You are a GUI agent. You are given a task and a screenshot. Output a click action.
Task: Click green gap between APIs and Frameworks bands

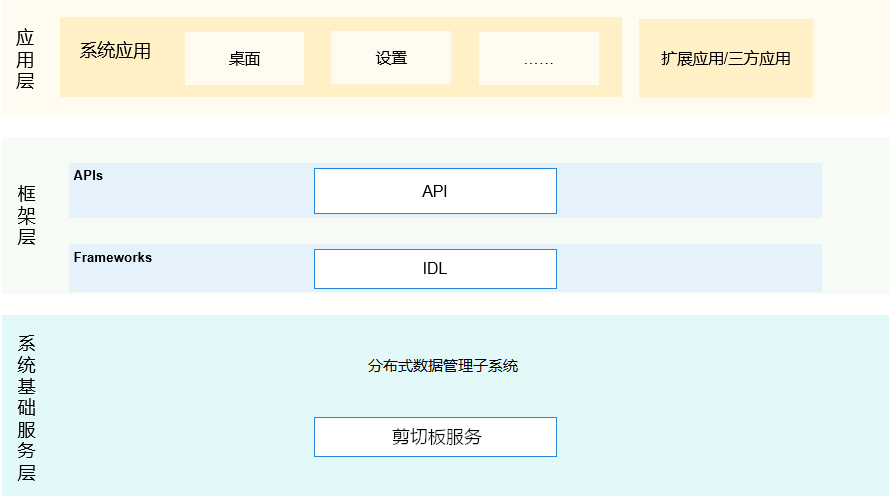pyautogui.click(x=445, y=231)
